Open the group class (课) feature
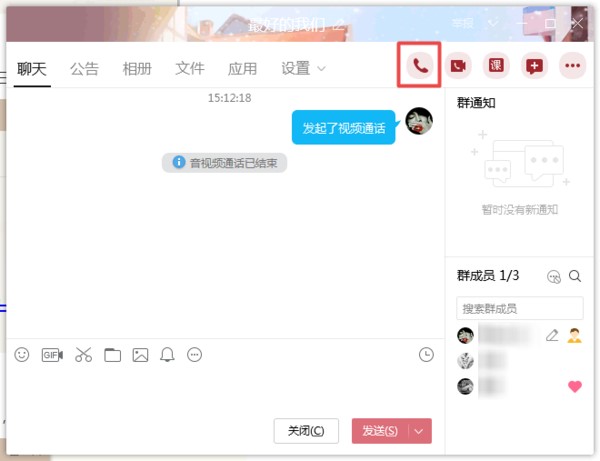600x461 pixels. tap(496, 66)
